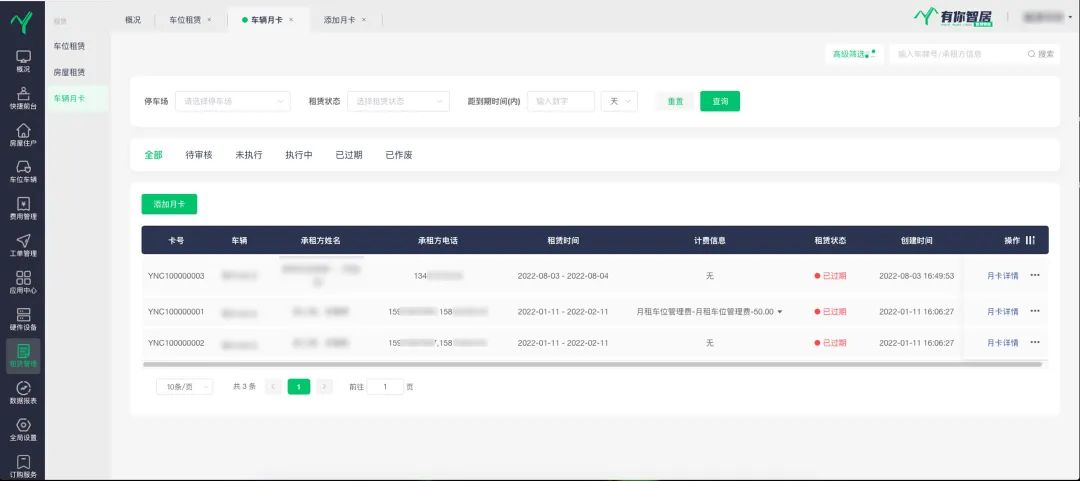Expand billing details for card YNC100000001
Screen dimensions: 1080x481
click(780, 312)
